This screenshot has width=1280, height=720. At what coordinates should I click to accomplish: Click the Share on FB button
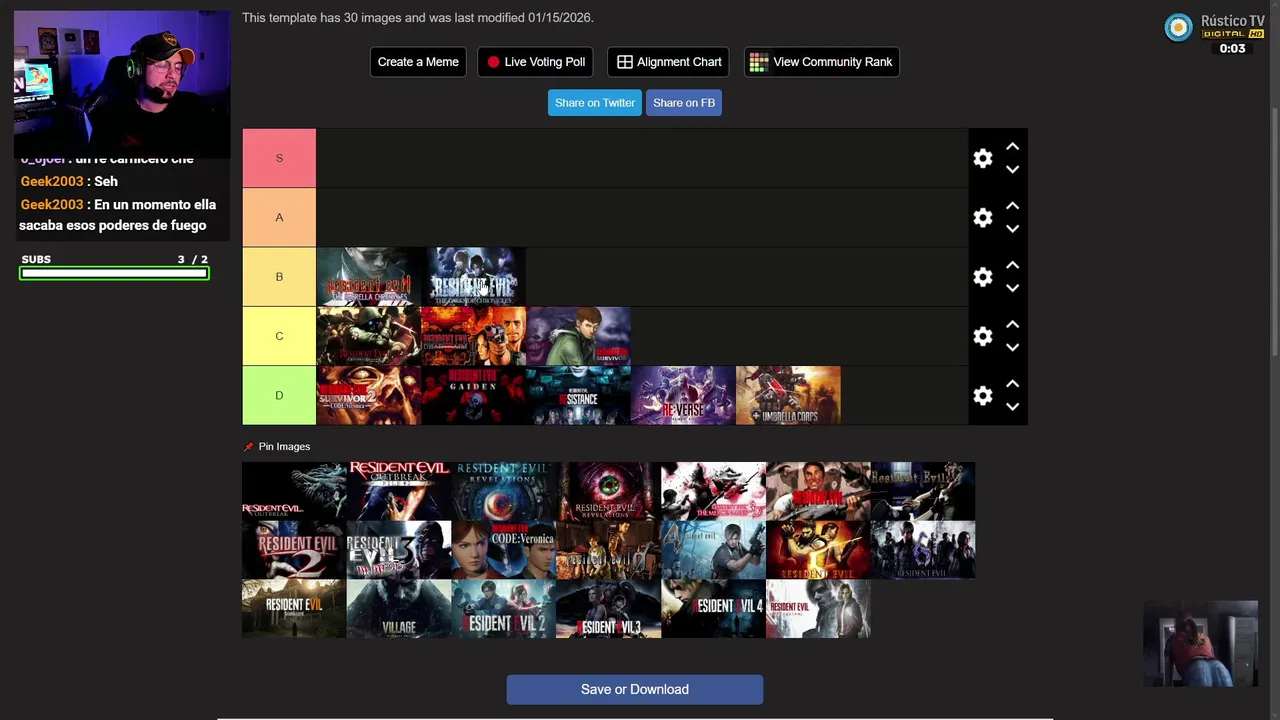(684, 103)
